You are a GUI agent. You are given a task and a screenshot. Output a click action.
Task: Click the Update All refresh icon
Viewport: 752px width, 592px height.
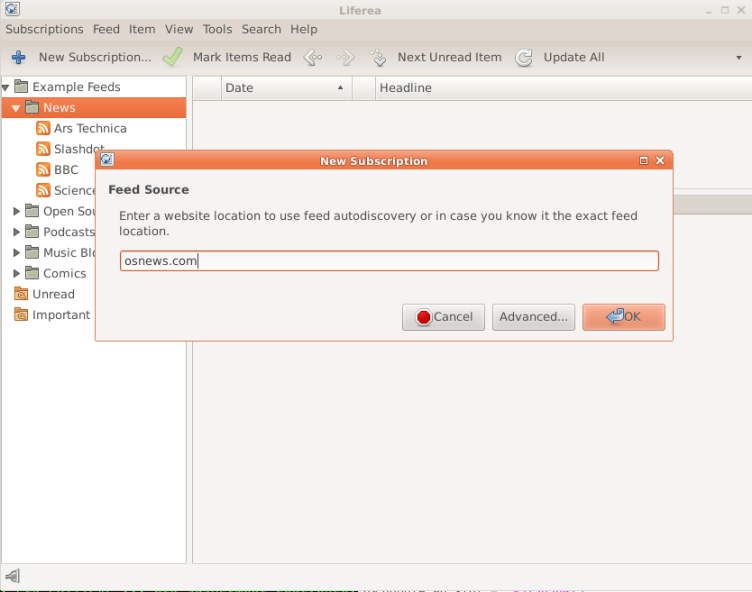(524, 58)
